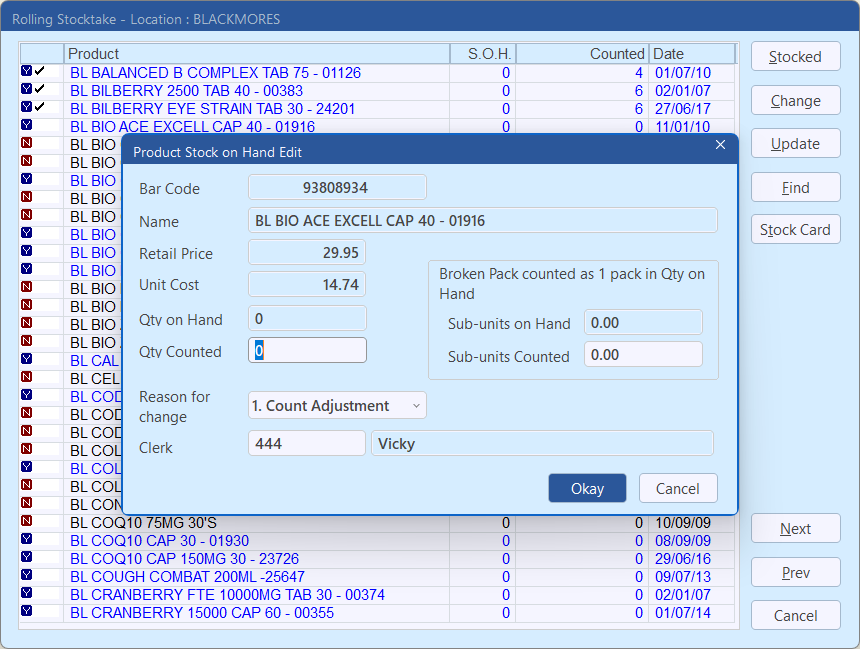Toggle the checkmark on BL BILBERRY EYE STRAIN row

tap(40, 108)
